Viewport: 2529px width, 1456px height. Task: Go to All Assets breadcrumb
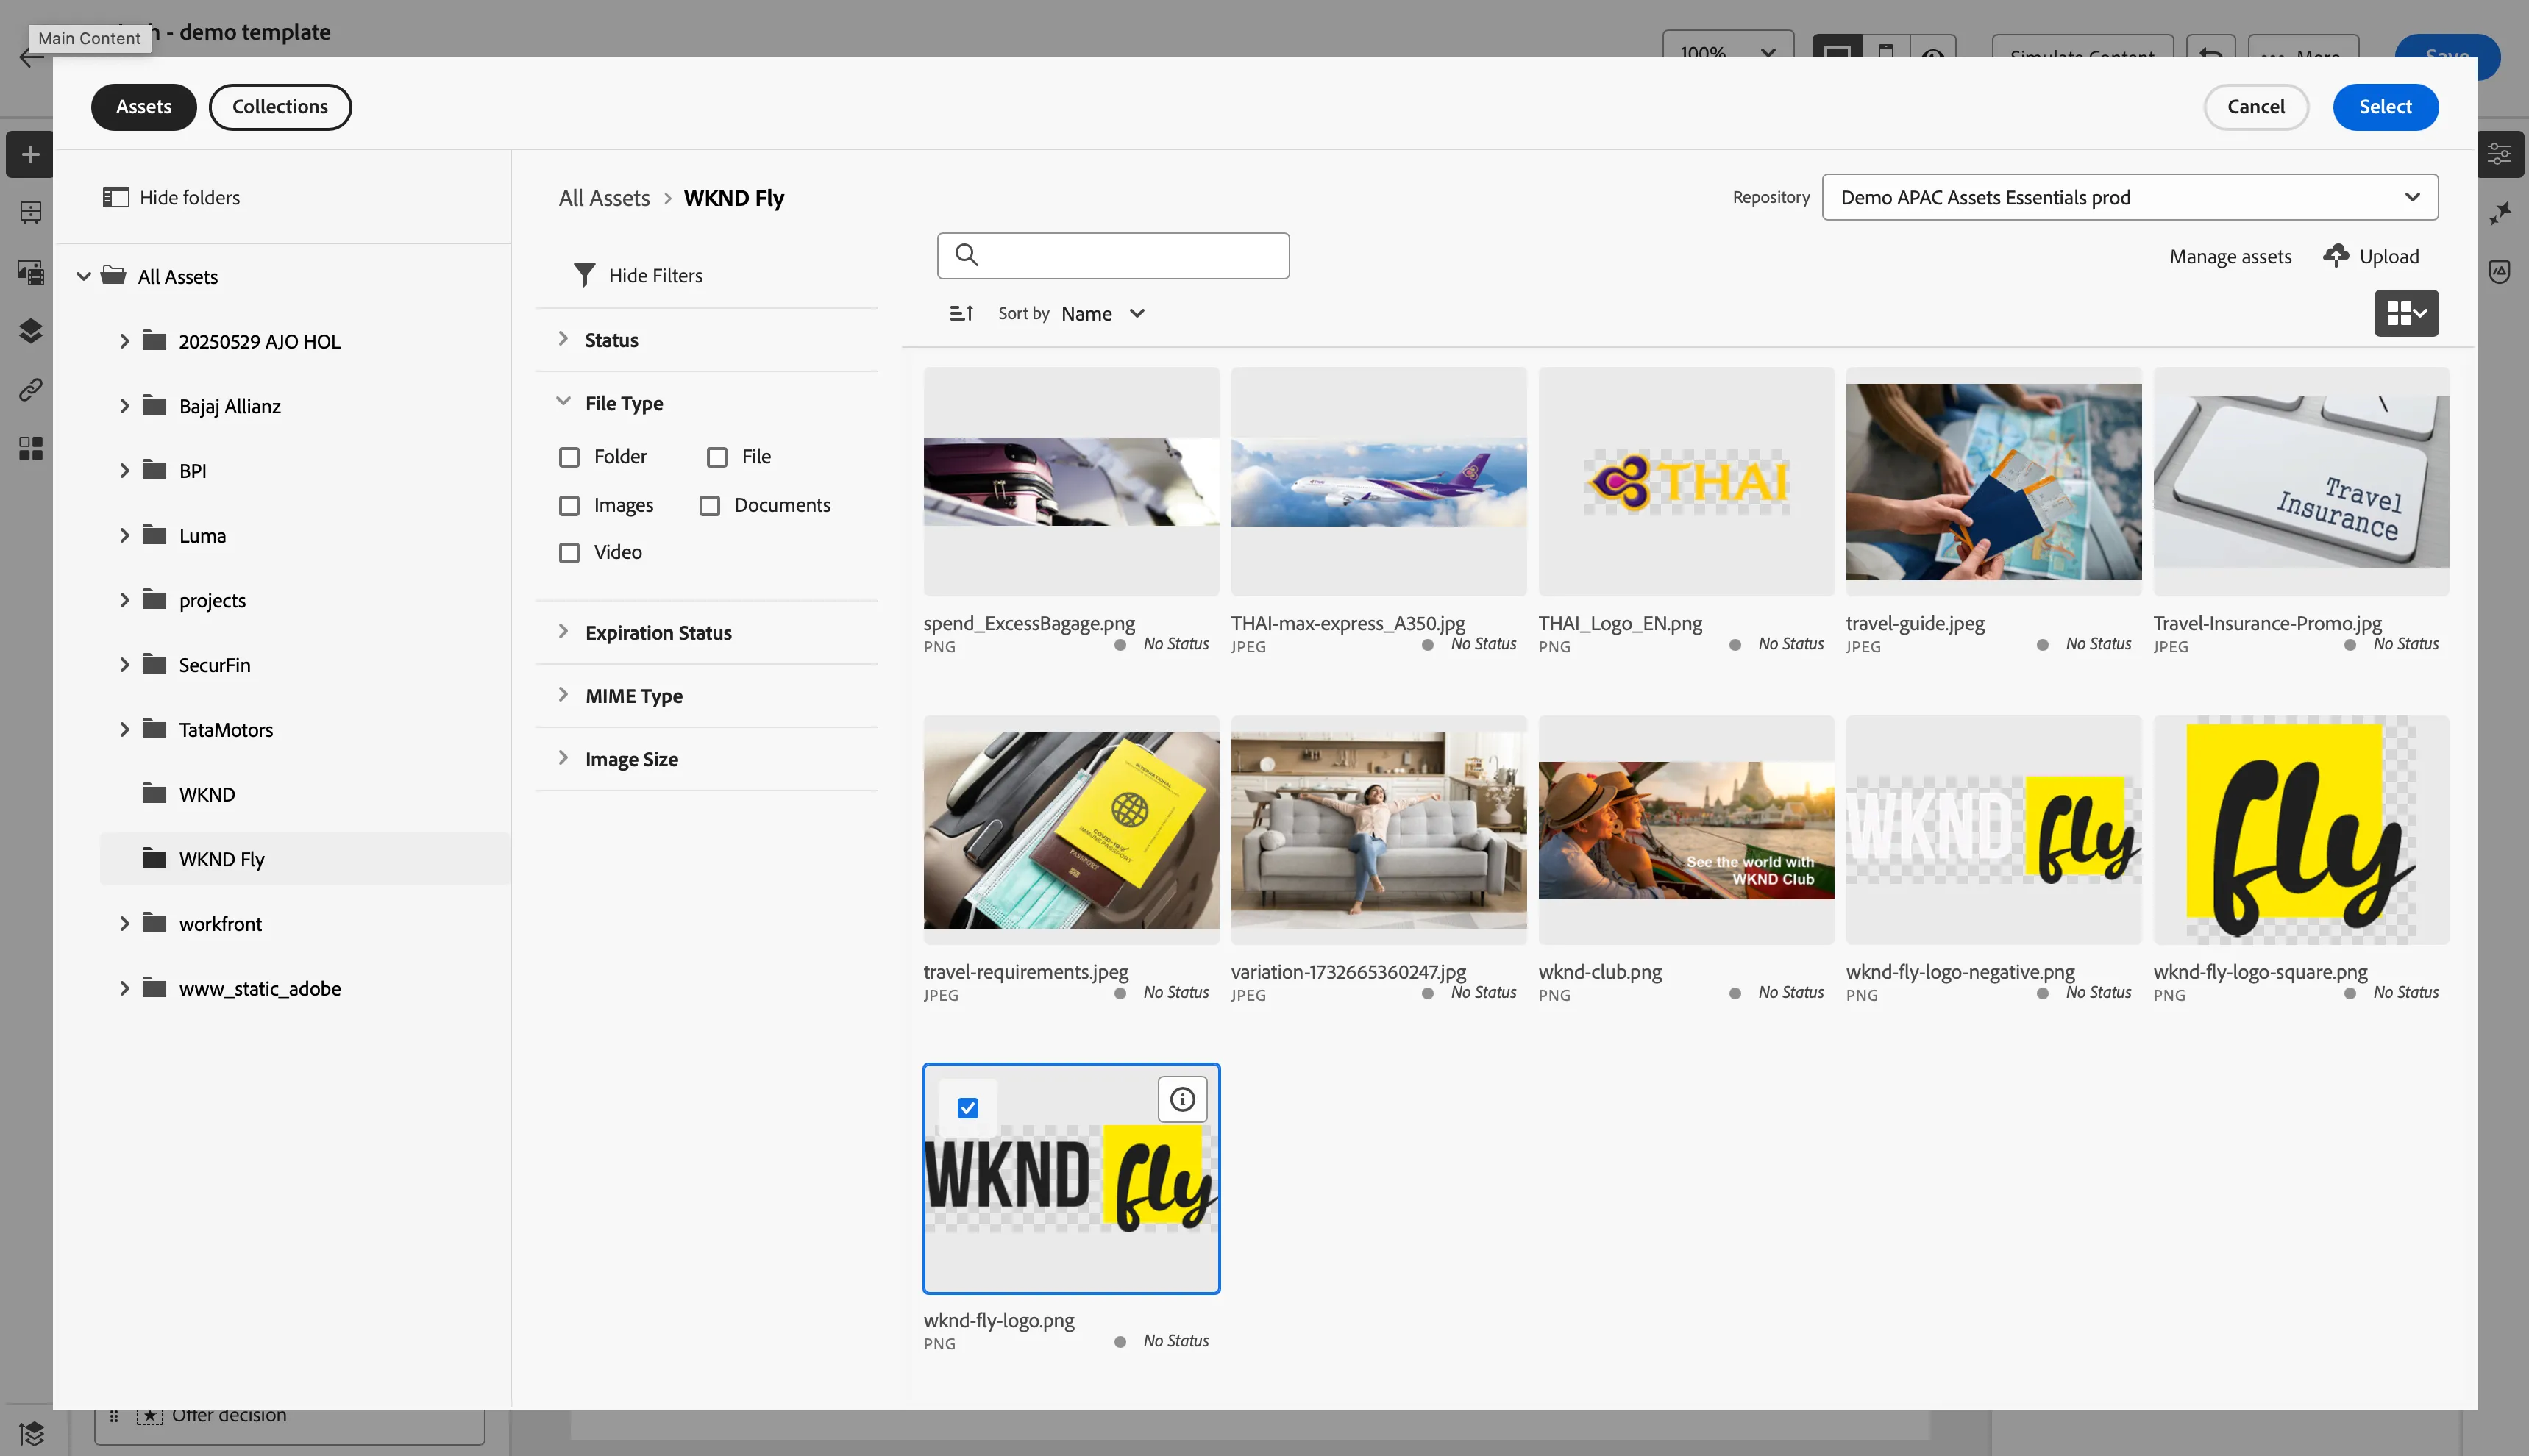604,197
